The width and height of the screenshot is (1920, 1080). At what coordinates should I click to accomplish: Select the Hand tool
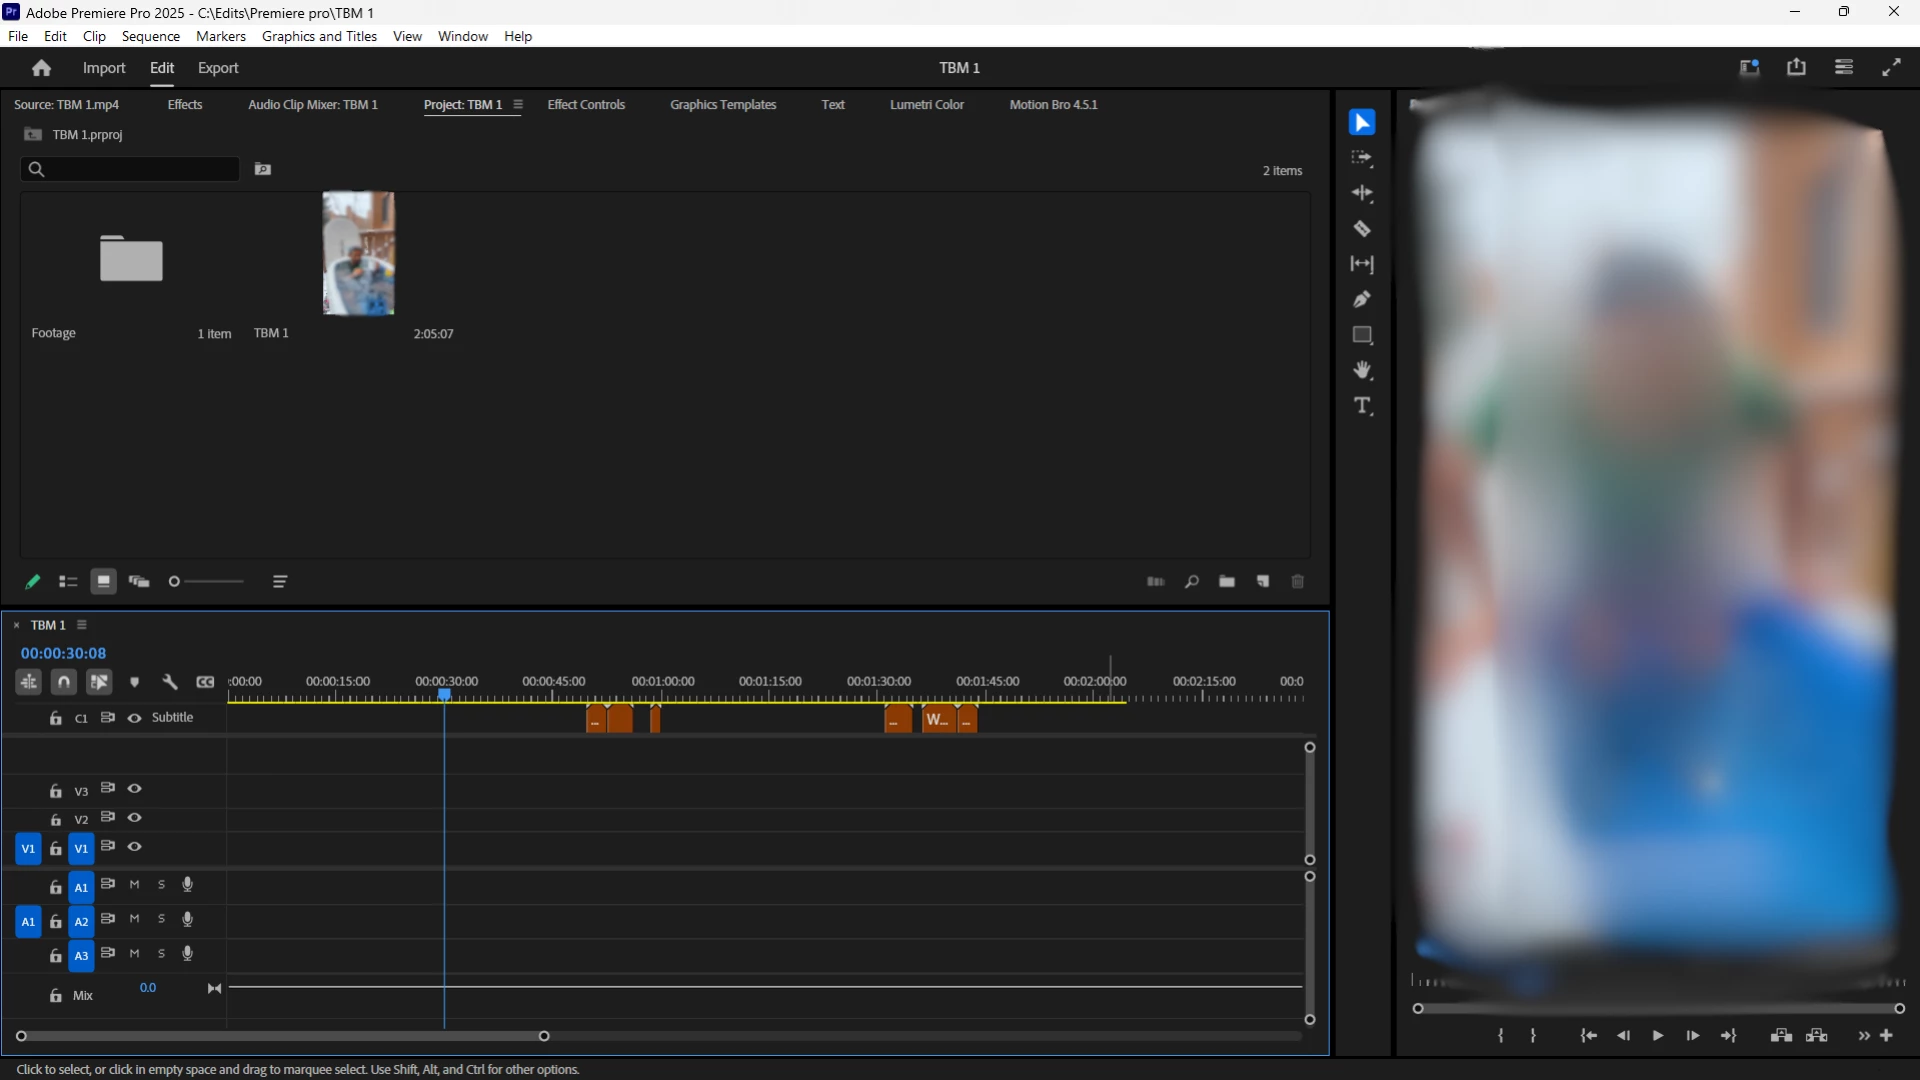[1362, 371]
